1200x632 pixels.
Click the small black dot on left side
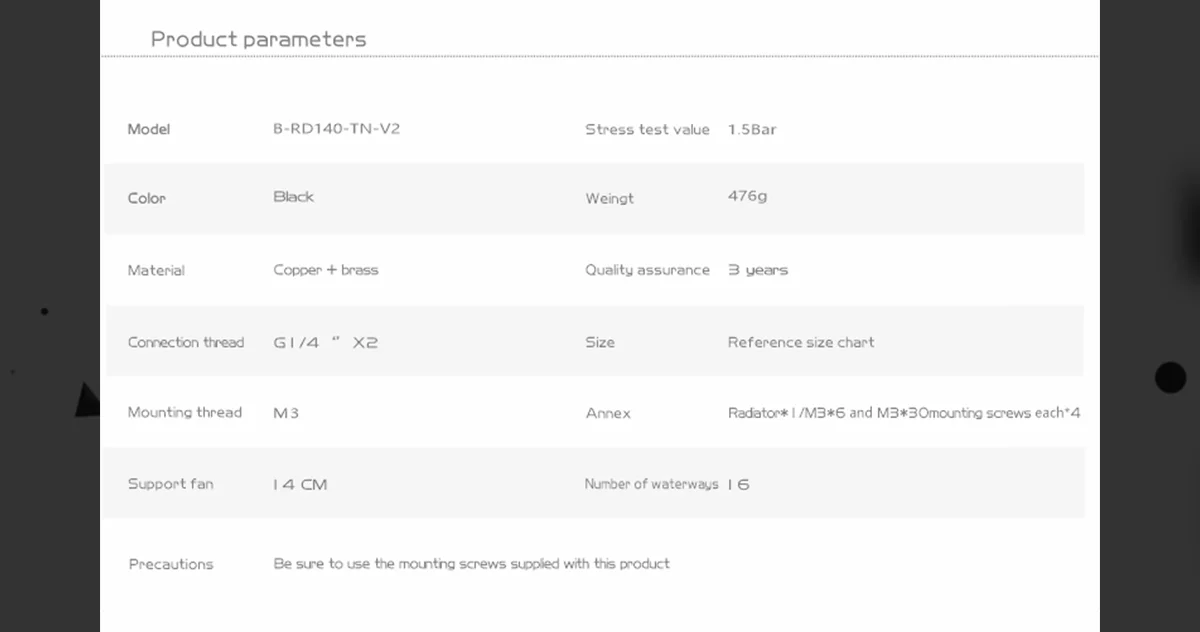pos(44,312)
